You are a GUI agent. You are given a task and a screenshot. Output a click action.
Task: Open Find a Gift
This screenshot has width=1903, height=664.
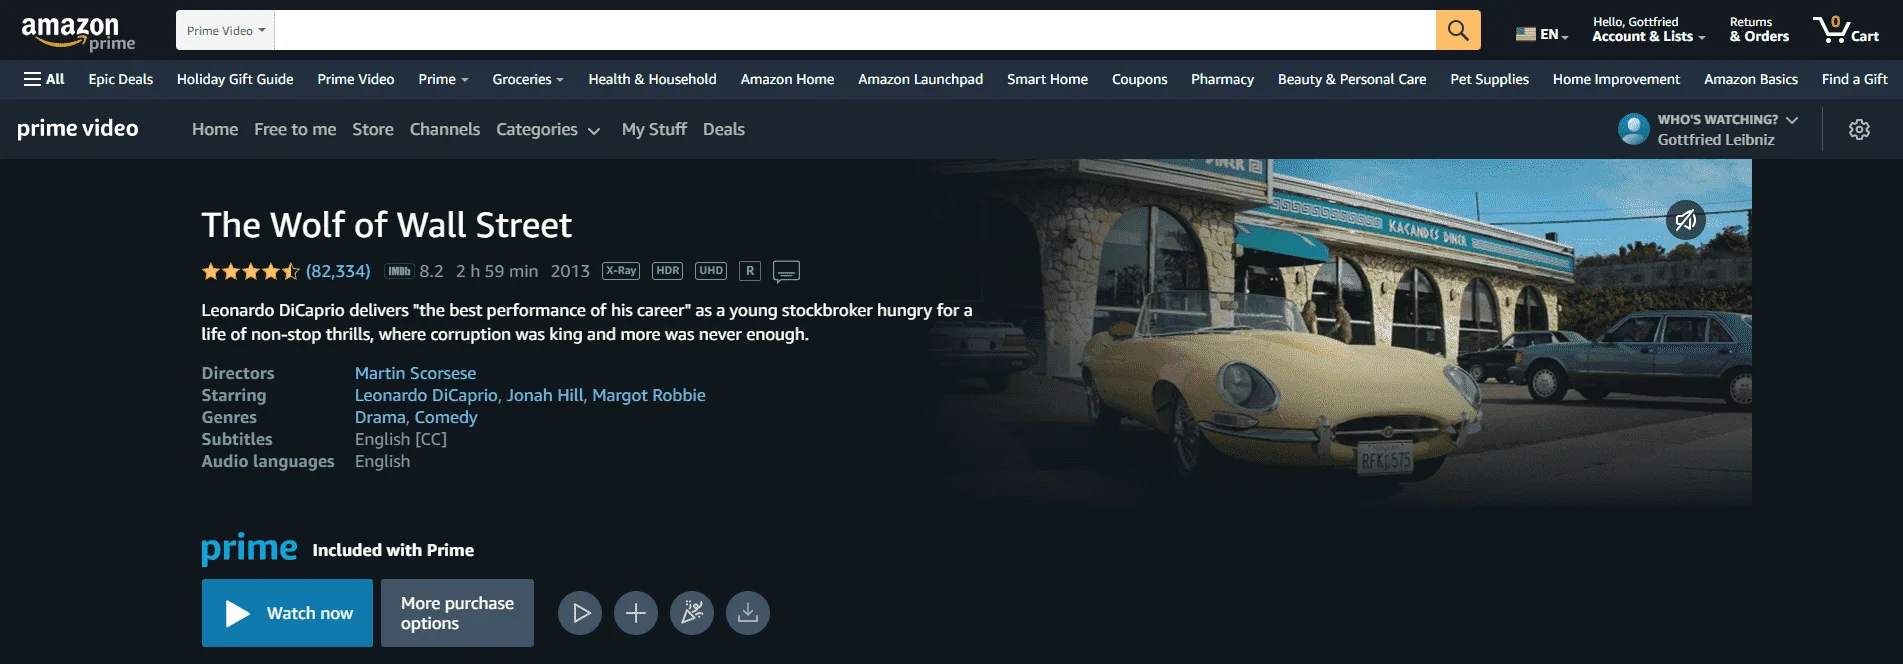click(1854, 79)
